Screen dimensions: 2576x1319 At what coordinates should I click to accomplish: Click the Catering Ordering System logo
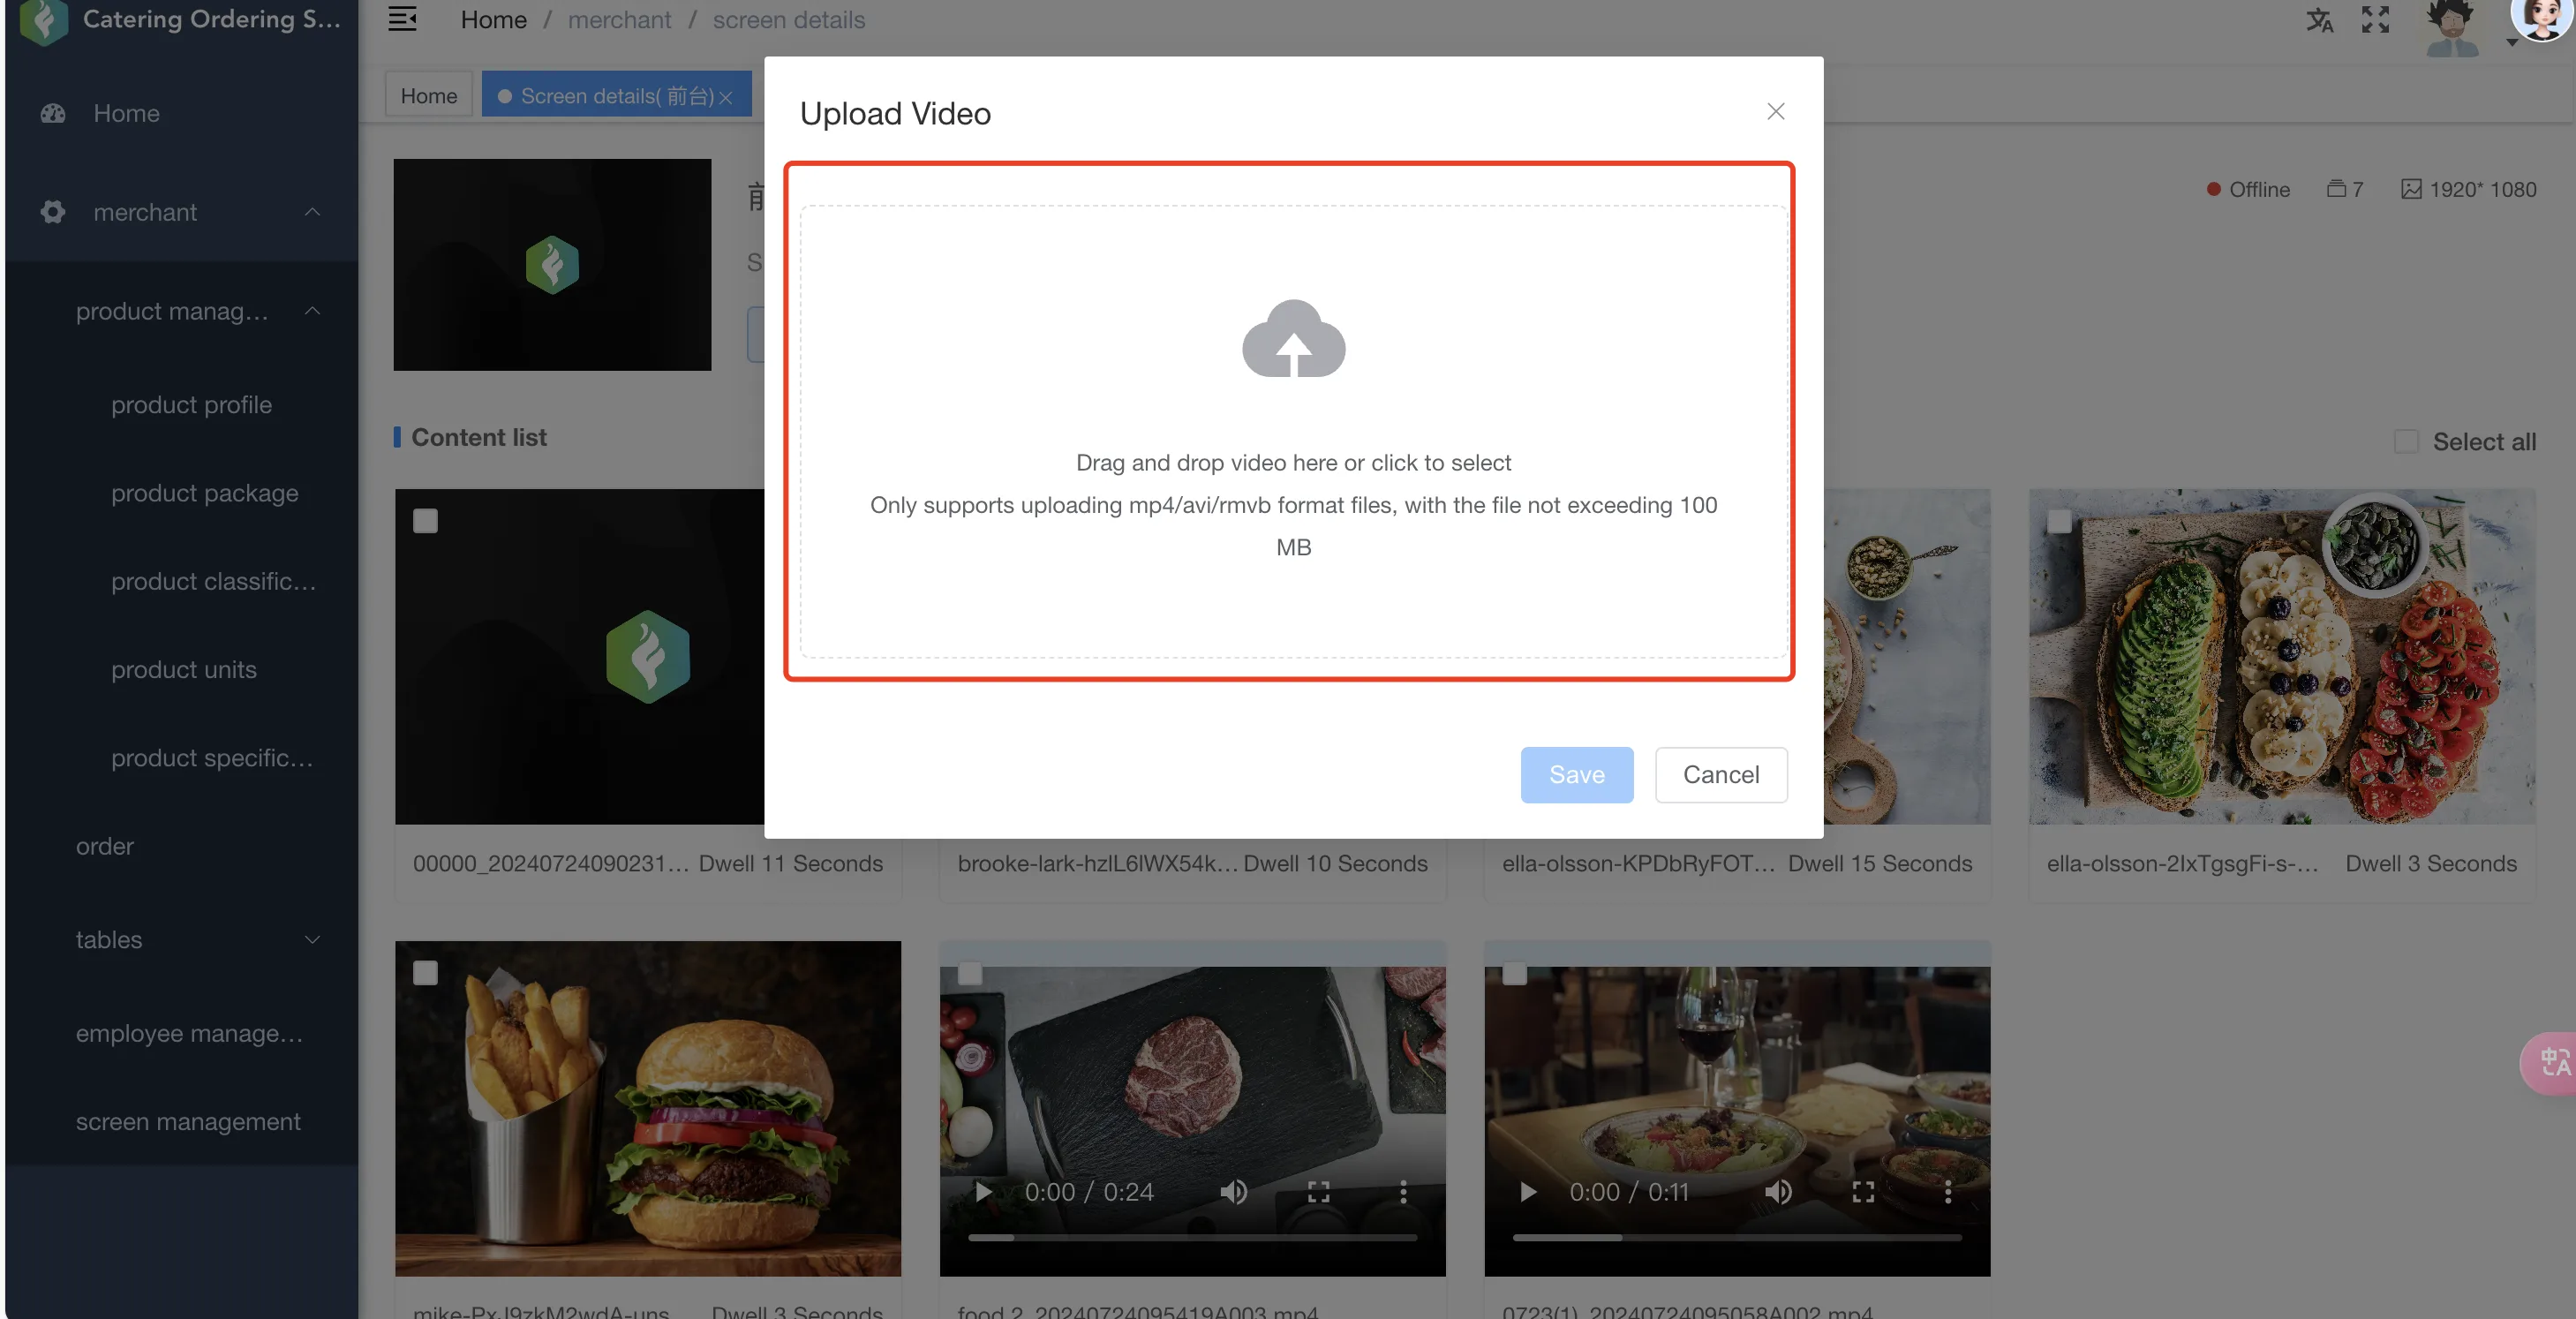[43, 21]
